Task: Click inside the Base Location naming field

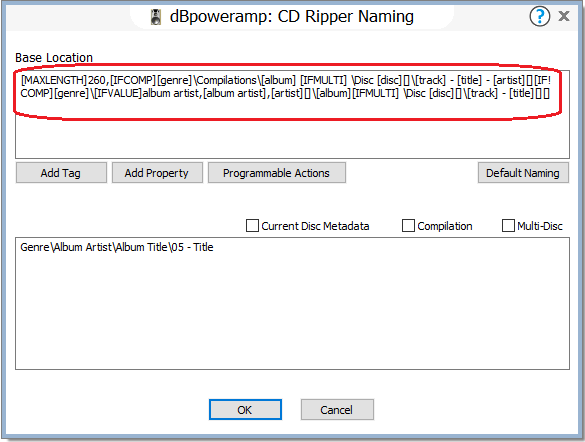Action: tap(292, 114)
